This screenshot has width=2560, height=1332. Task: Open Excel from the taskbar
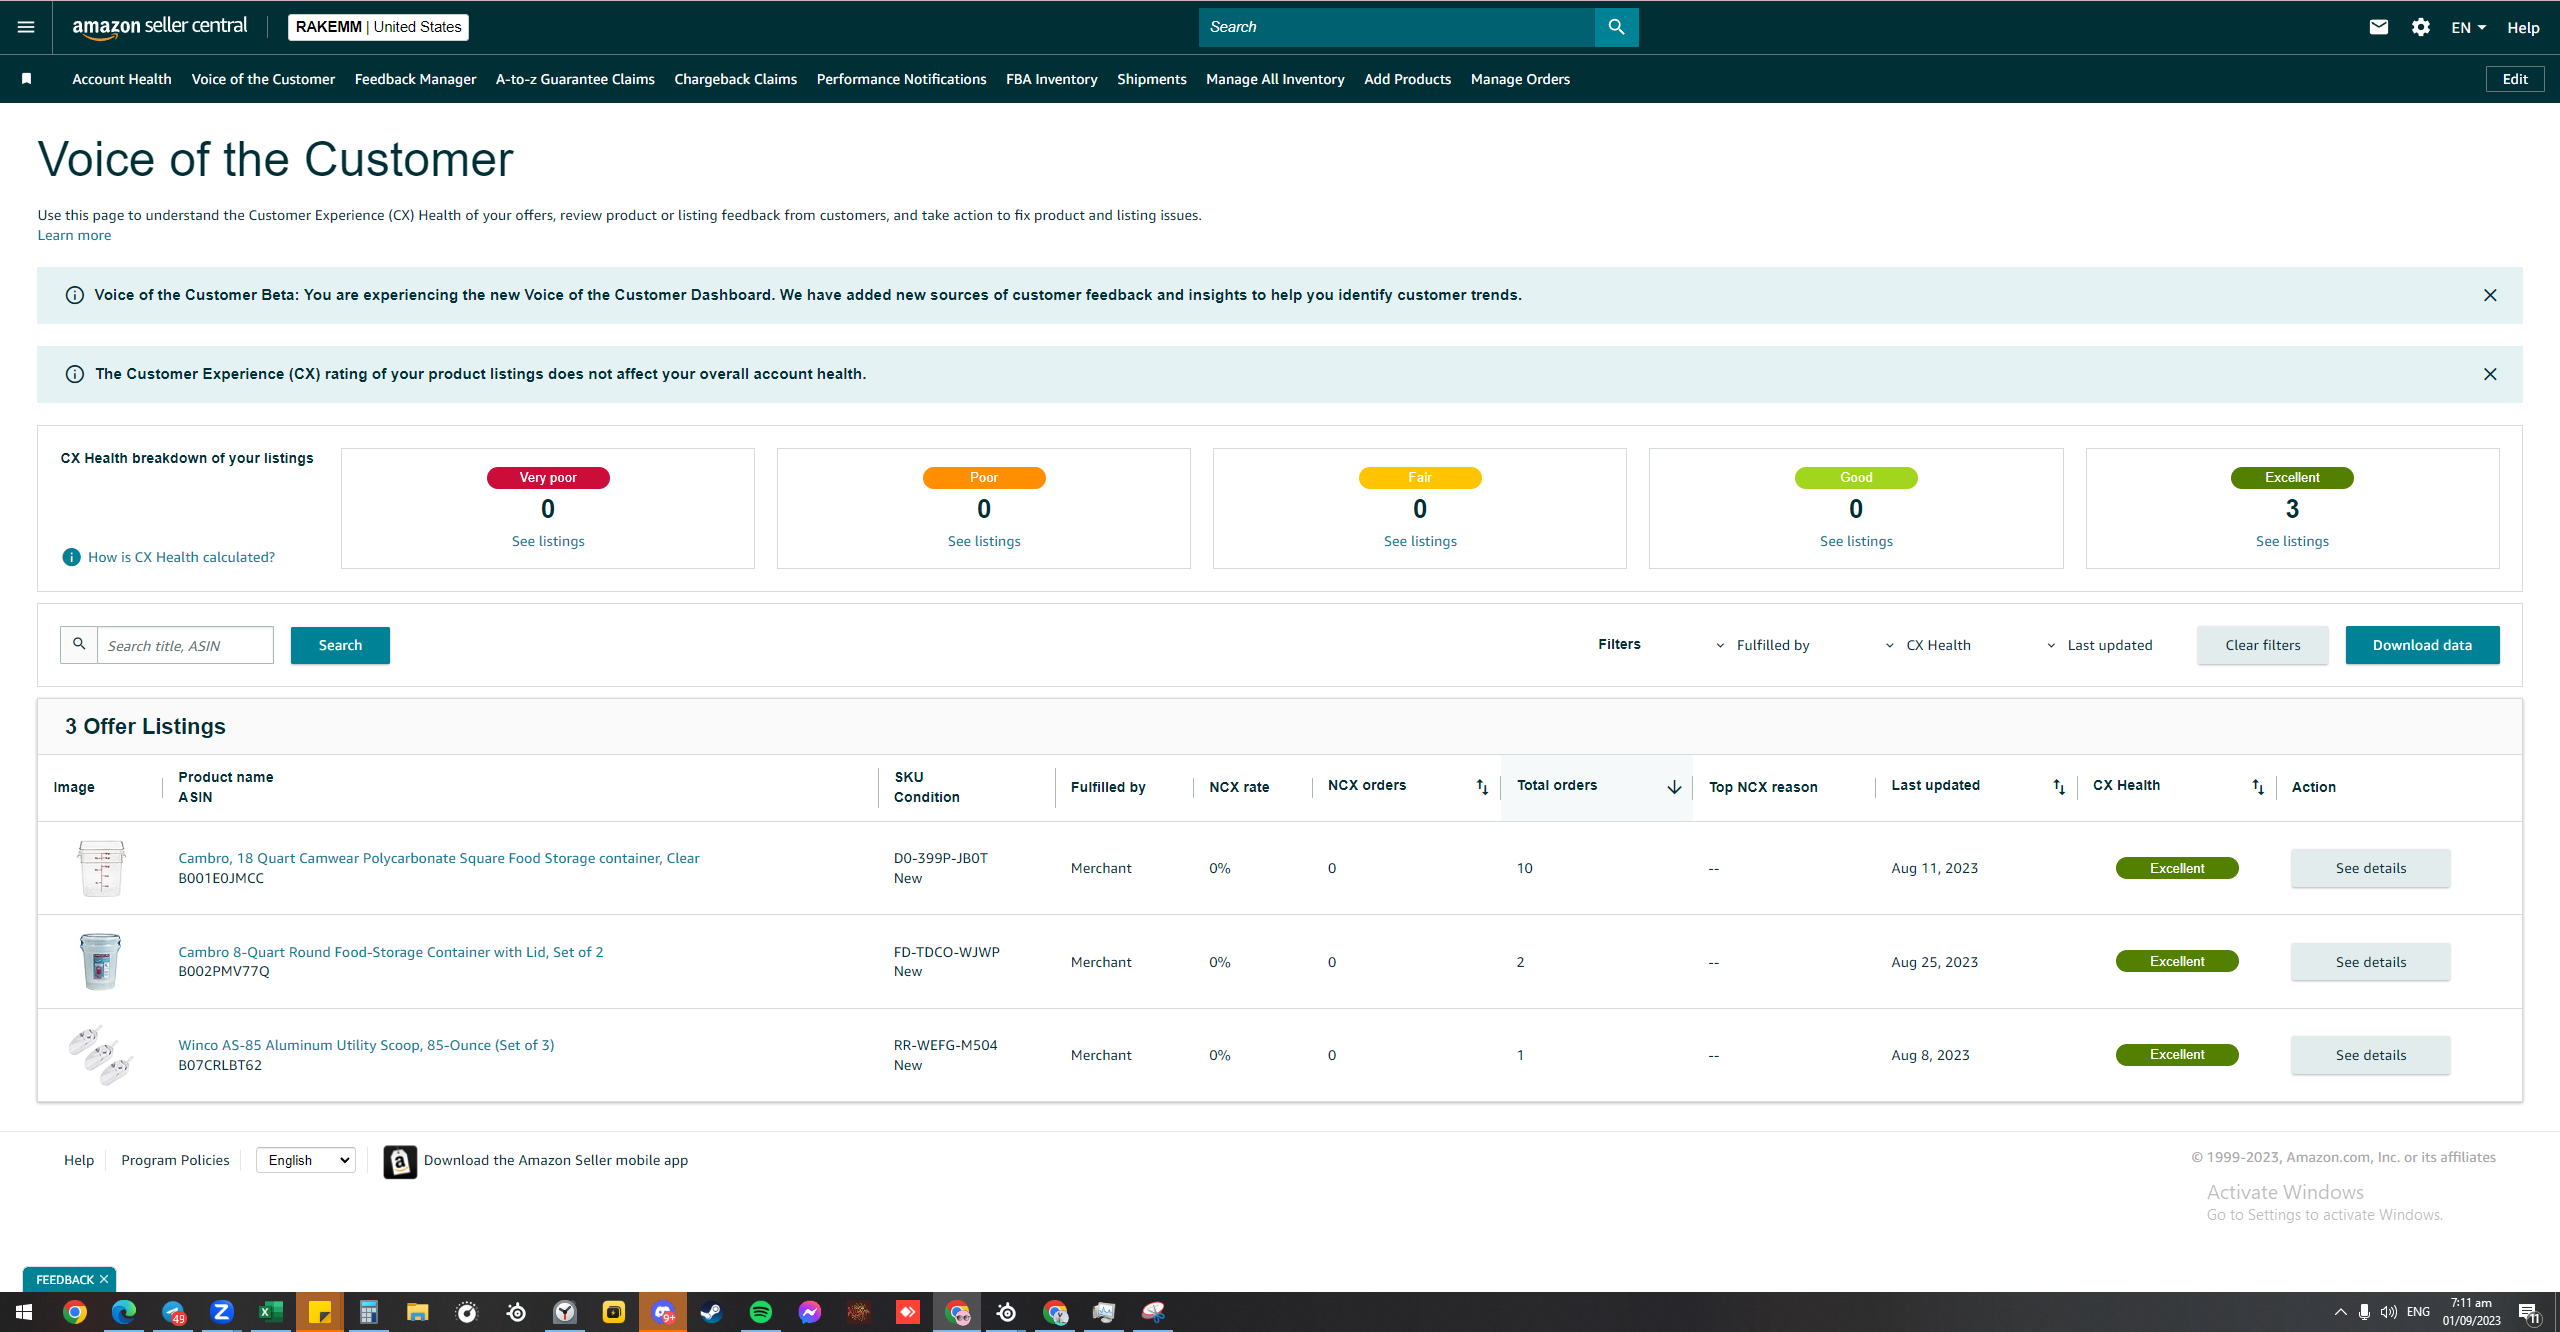tap(270, 1312)
